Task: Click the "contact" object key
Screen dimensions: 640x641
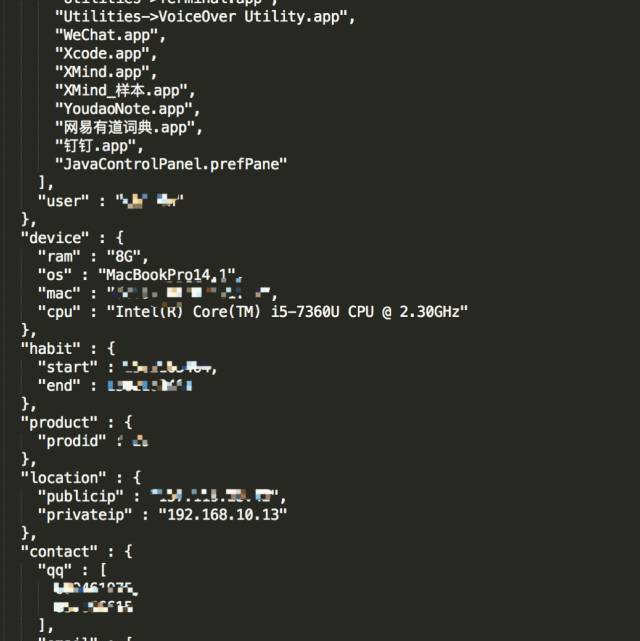Action: point(59,552)
